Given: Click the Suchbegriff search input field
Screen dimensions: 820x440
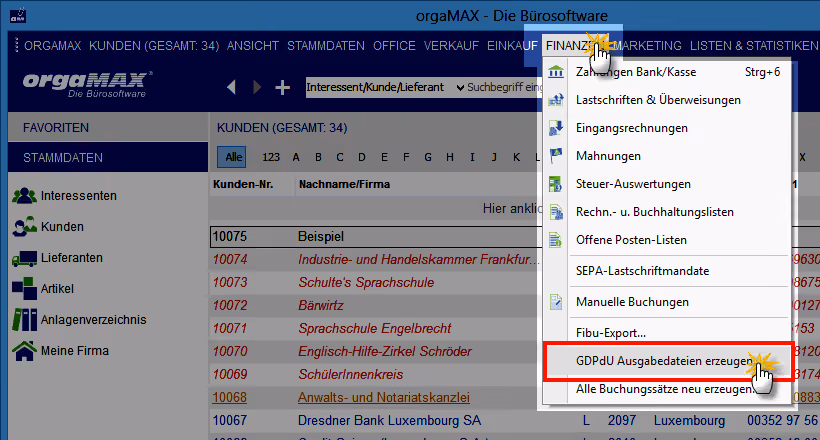Looking at the screenshot, I should (504, 87).
